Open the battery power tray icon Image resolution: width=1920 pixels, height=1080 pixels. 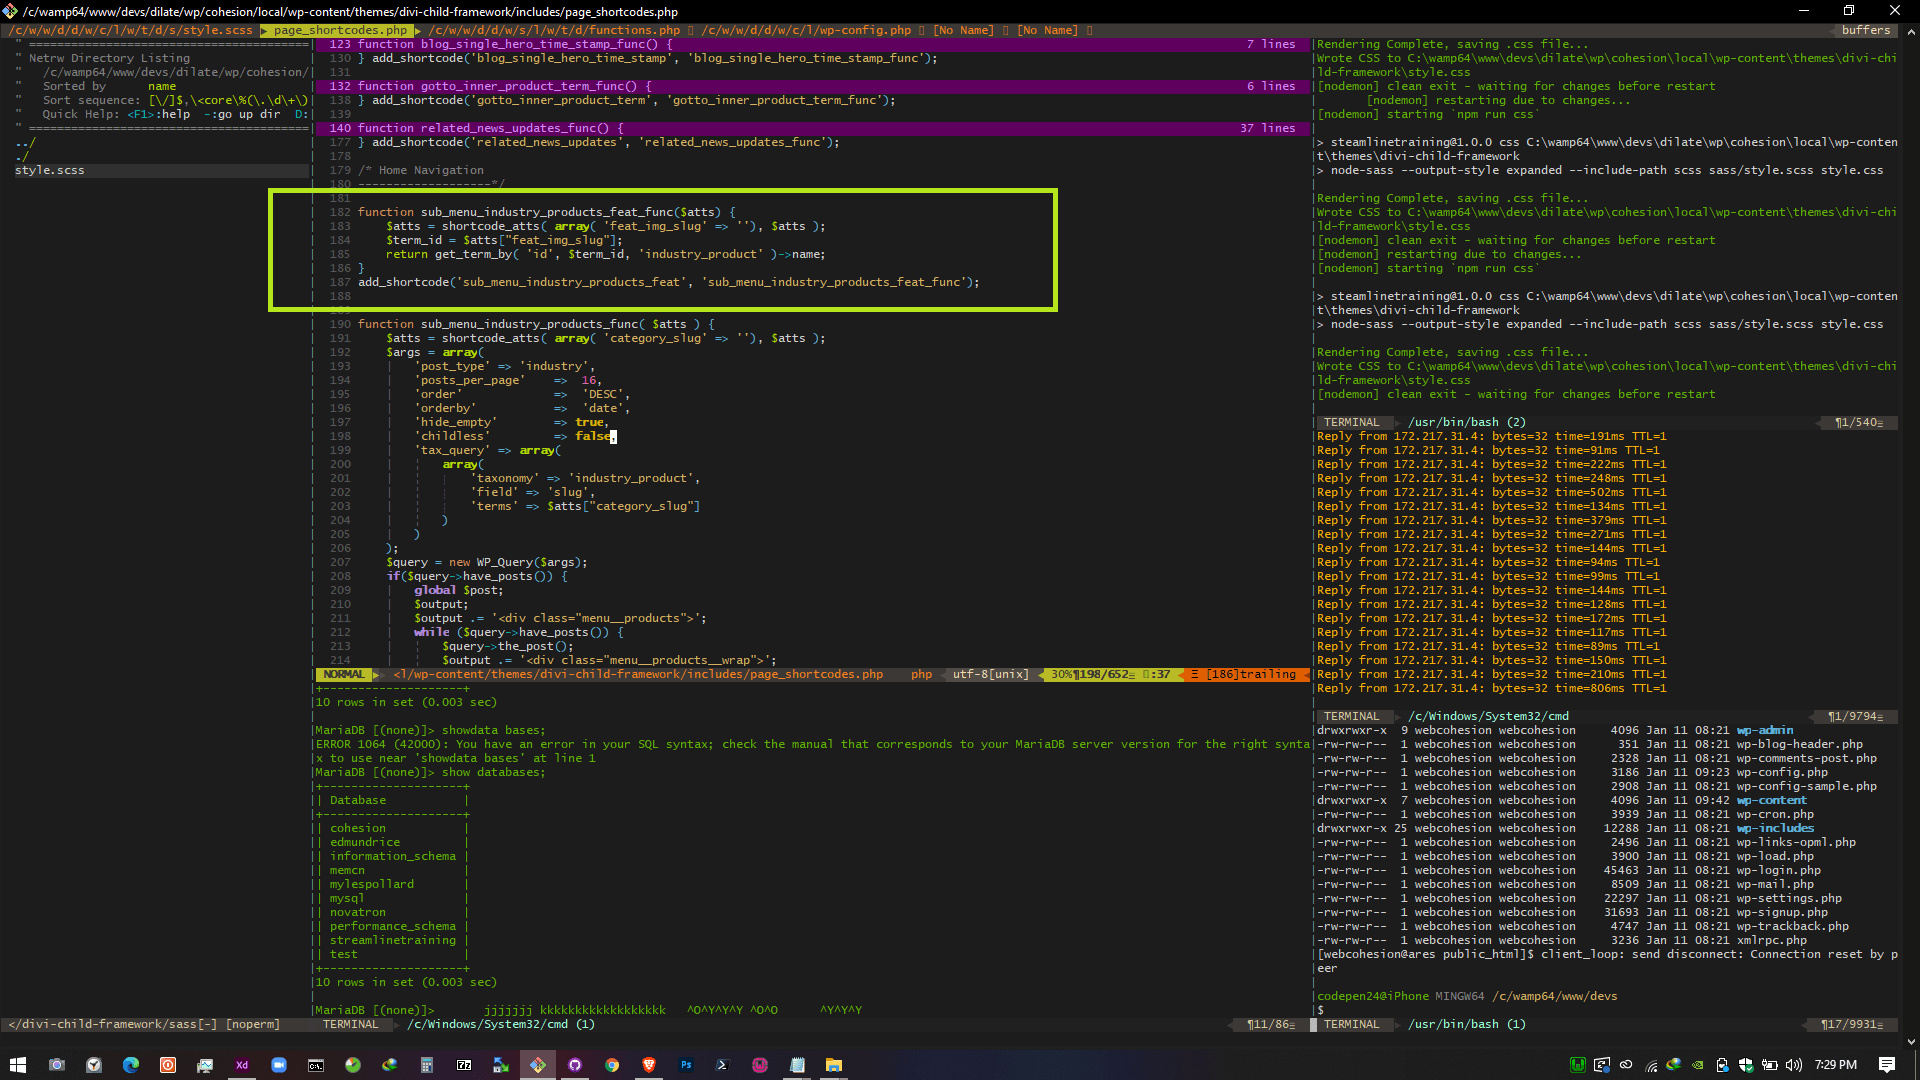[1770, 1065]
